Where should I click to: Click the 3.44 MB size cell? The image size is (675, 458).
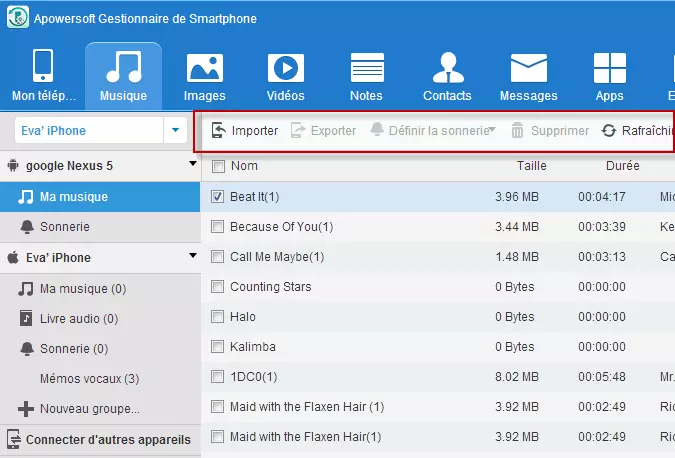[517, 227]
